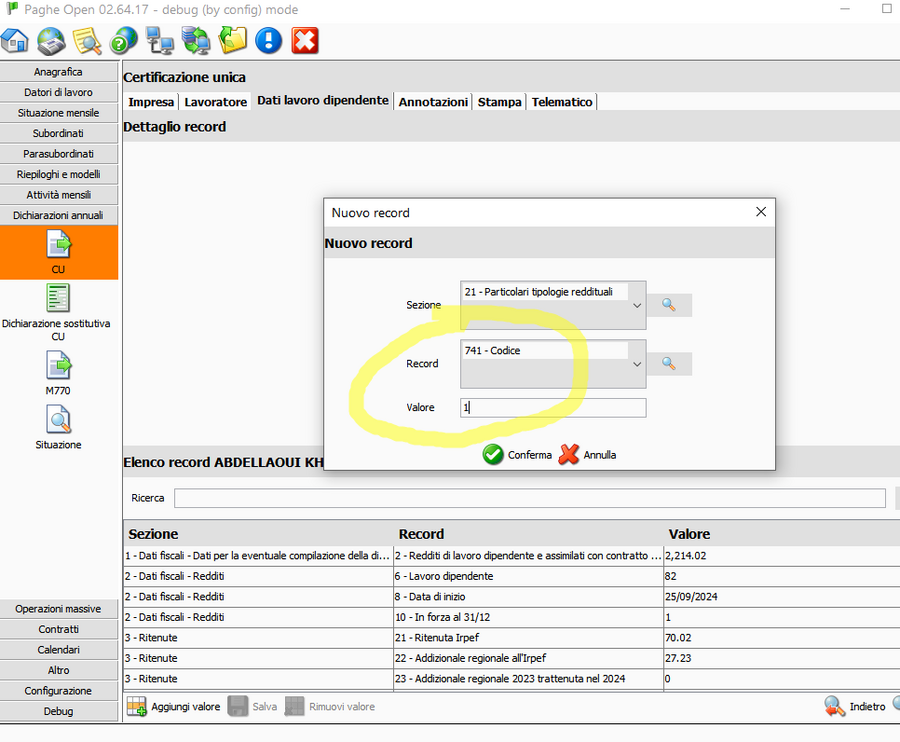Image resolution: width=900 pixels, height=742 pixels.
Task: Open the help globe question mark icon
Action: (x=124, y=40)
